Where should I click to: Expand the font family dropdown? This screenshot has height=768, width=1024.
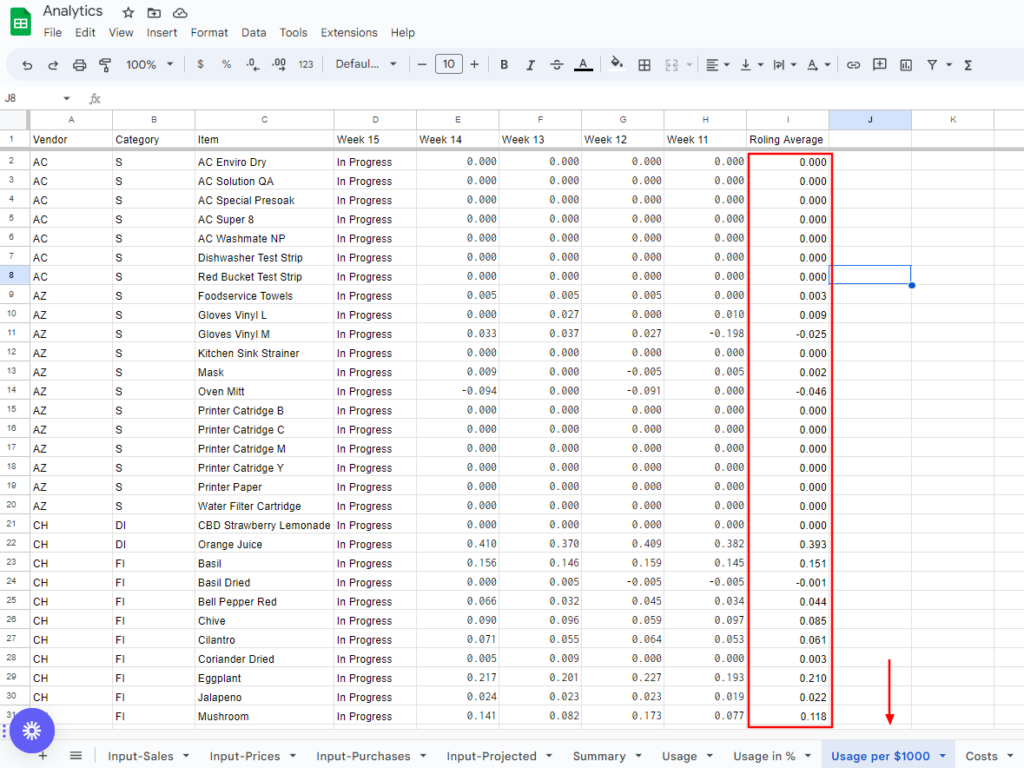coord(366,64)
